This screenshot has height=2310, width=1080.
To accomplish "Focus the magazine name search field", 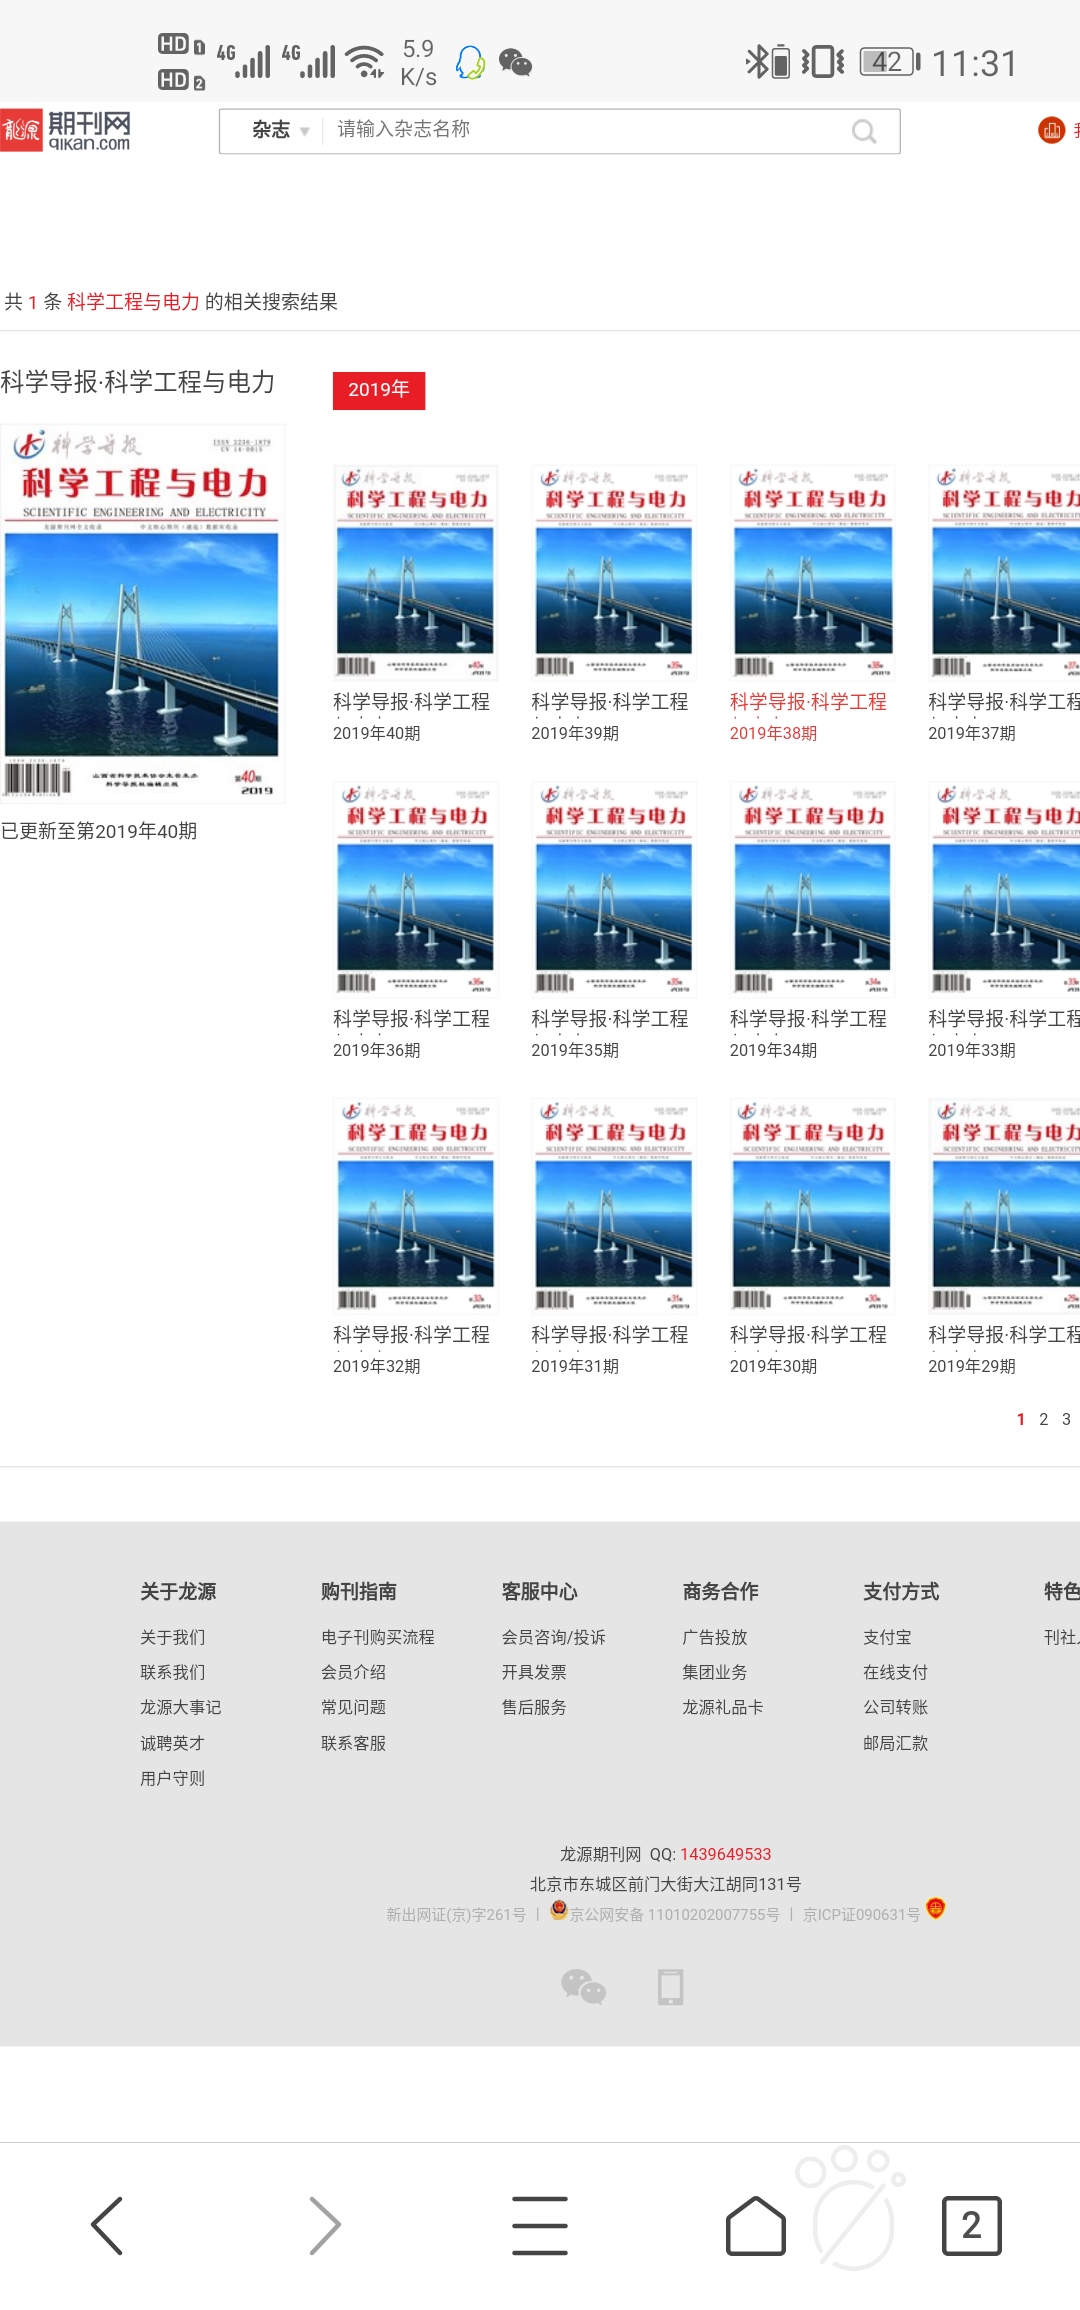I will 580,130.
